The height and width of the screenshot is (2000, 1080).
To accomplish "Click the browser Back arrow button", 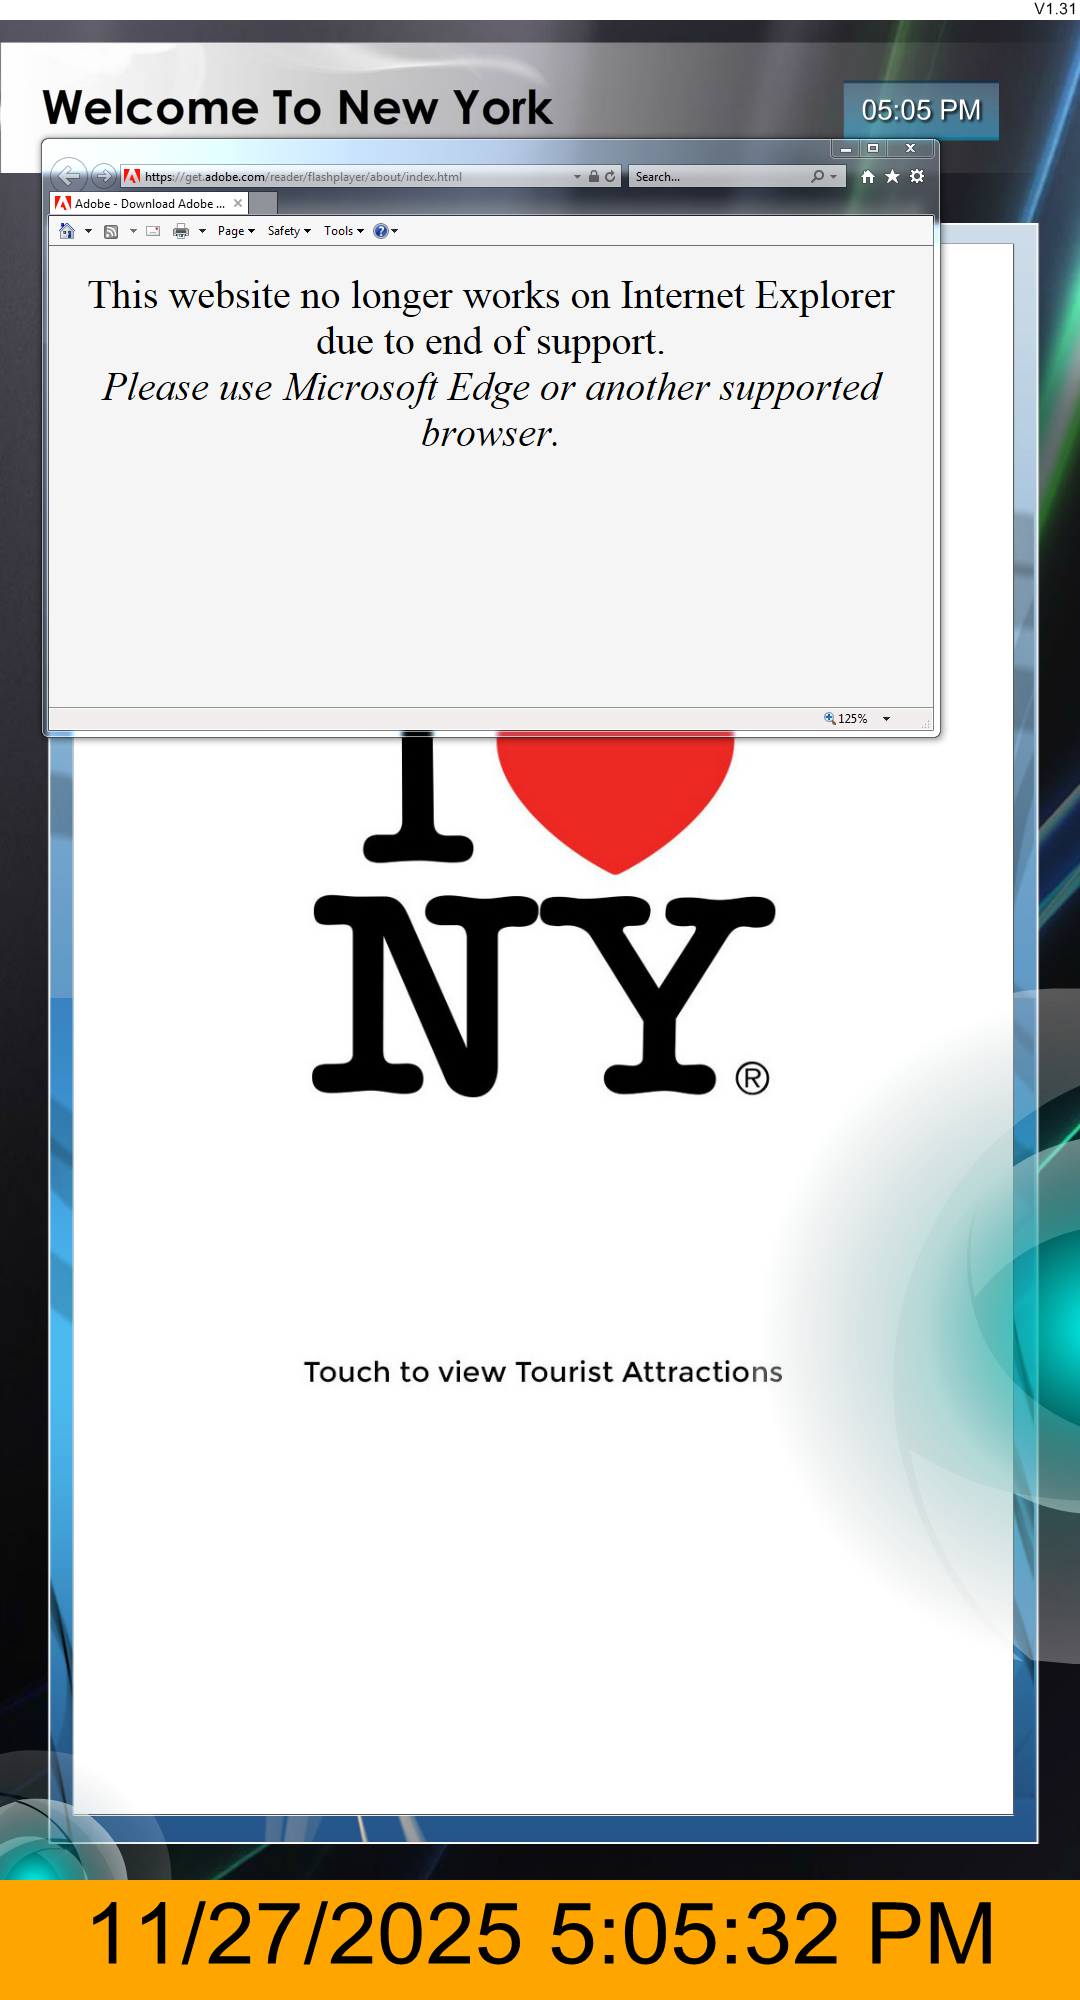I will coord(68,177).
